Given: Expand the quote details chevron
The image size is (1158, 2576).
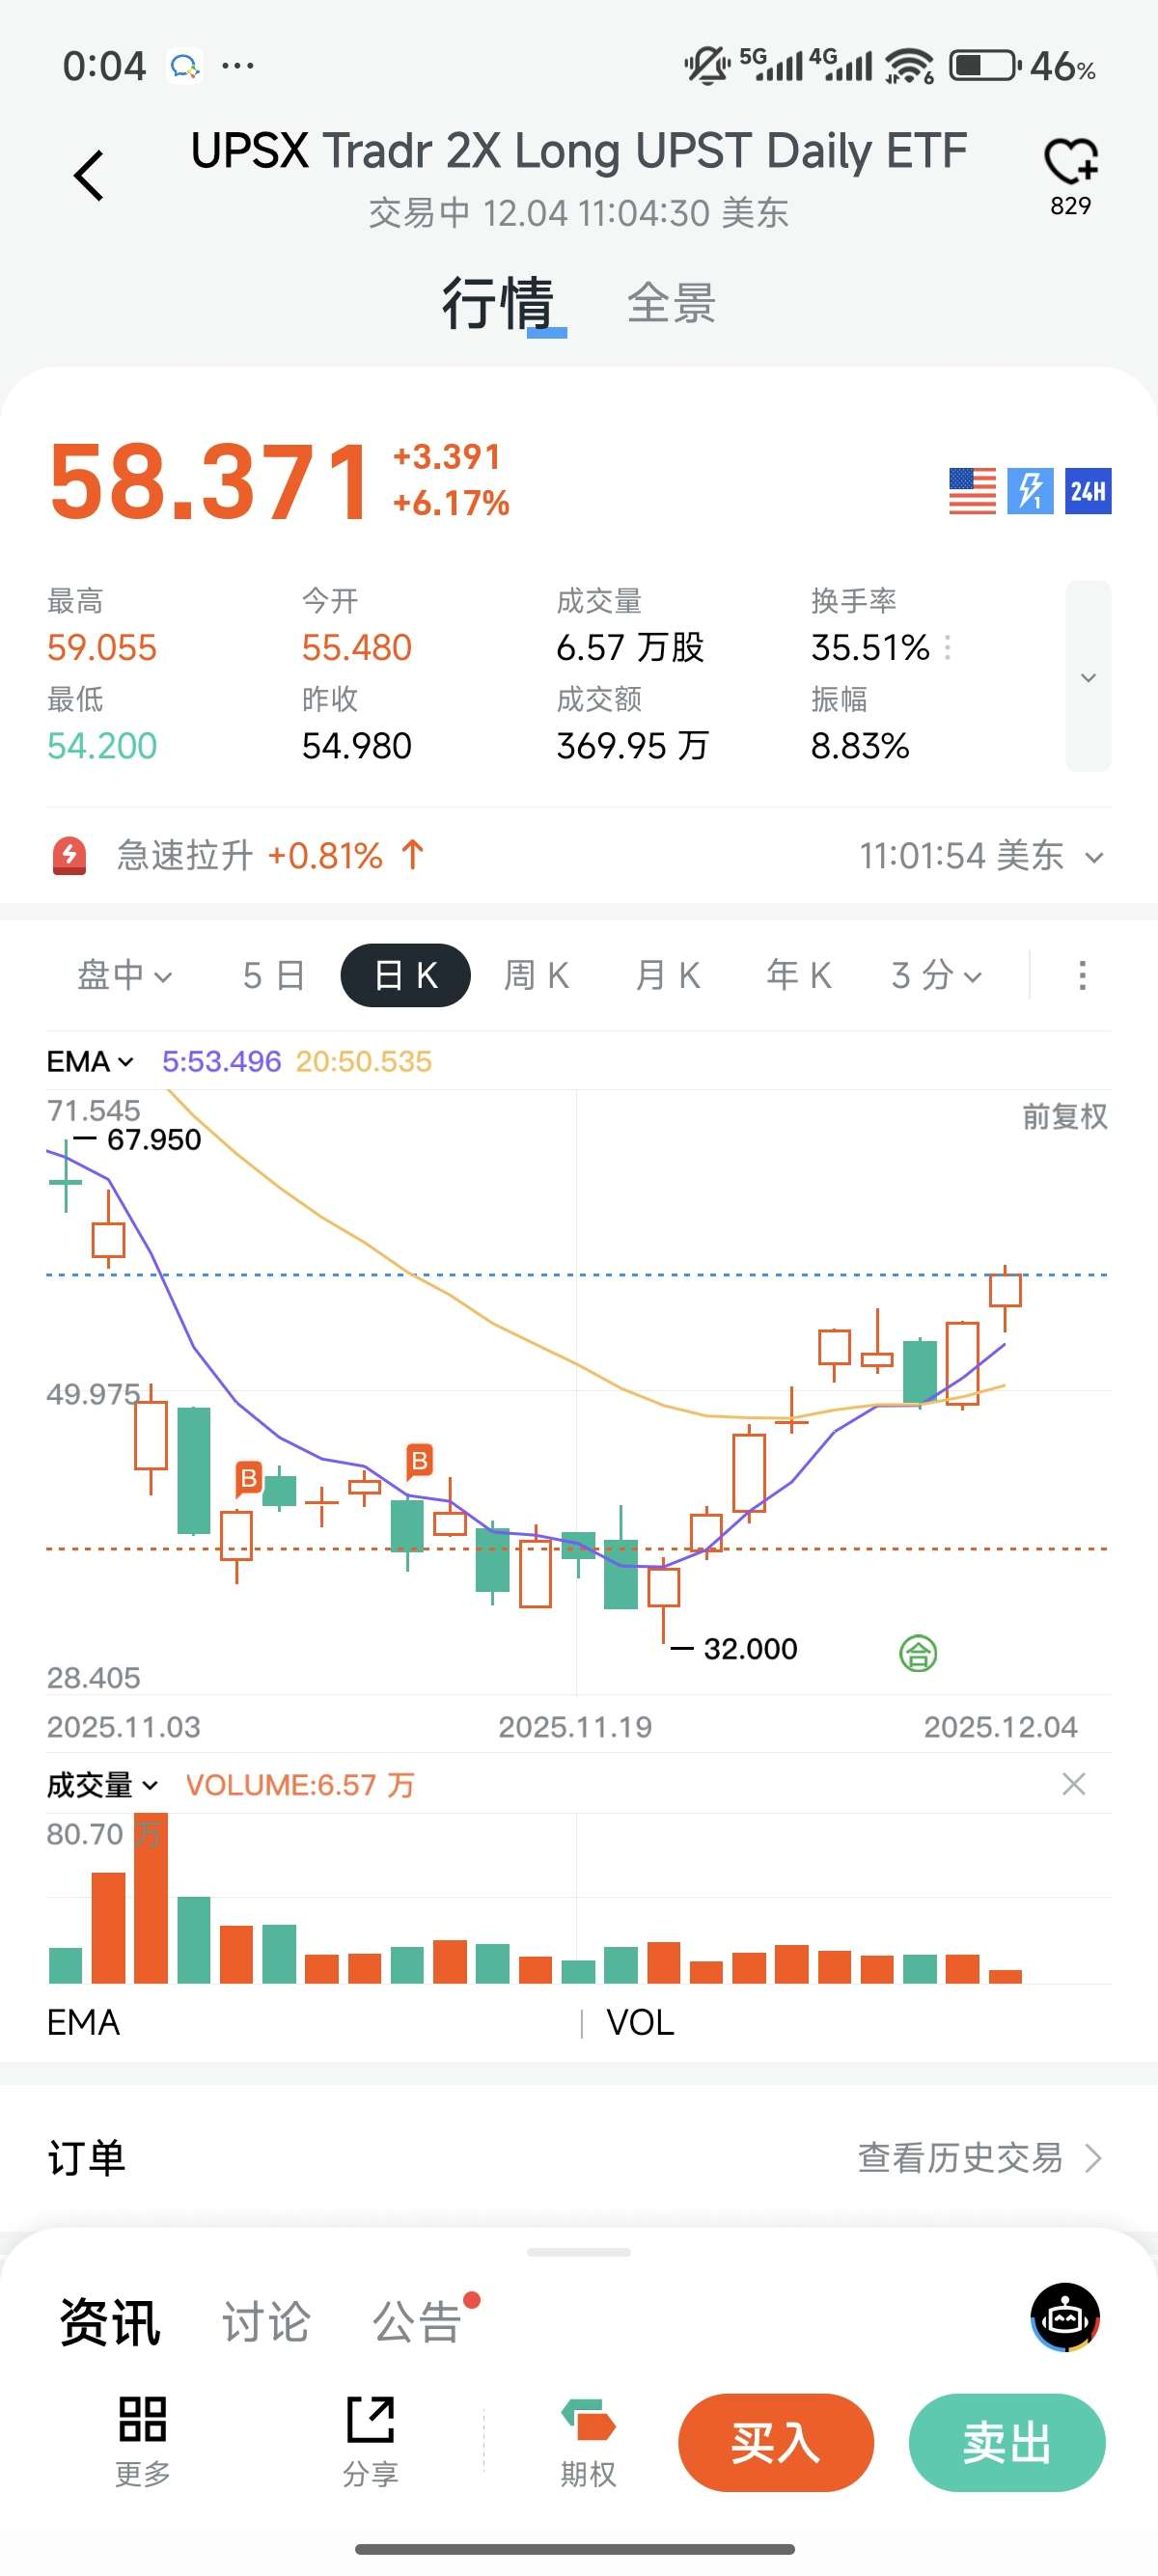Looking at the screenshot, I should [1088, 677].
